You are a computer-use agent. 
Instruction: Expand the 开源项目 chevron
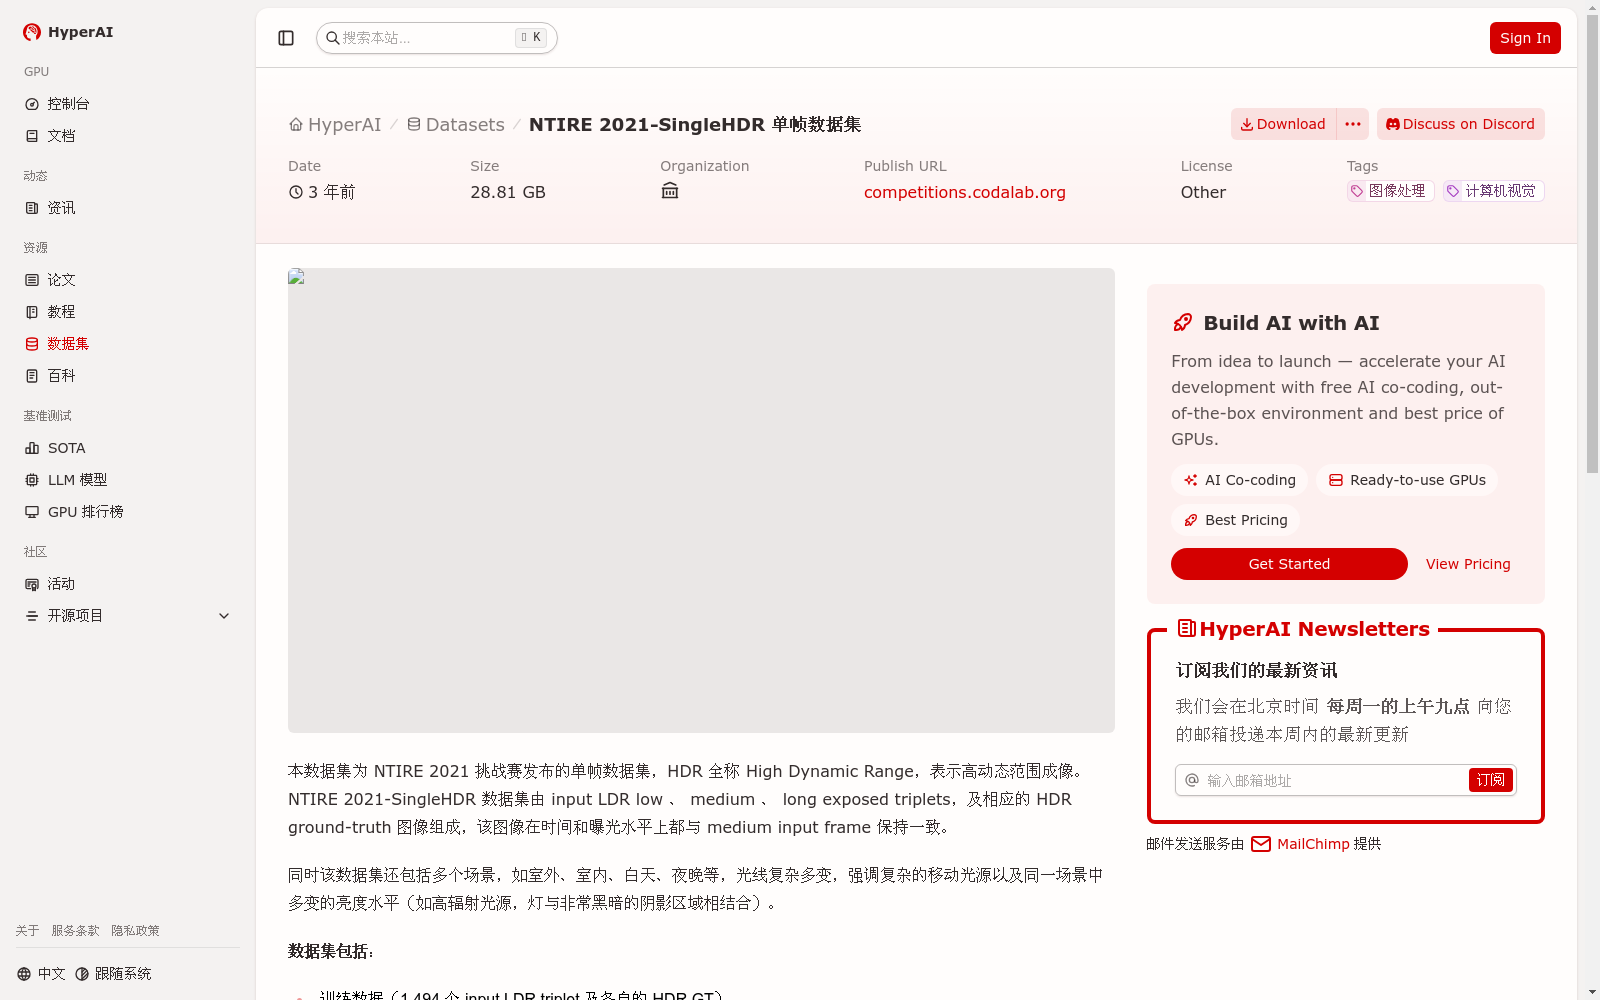click(x=224, y=616)
